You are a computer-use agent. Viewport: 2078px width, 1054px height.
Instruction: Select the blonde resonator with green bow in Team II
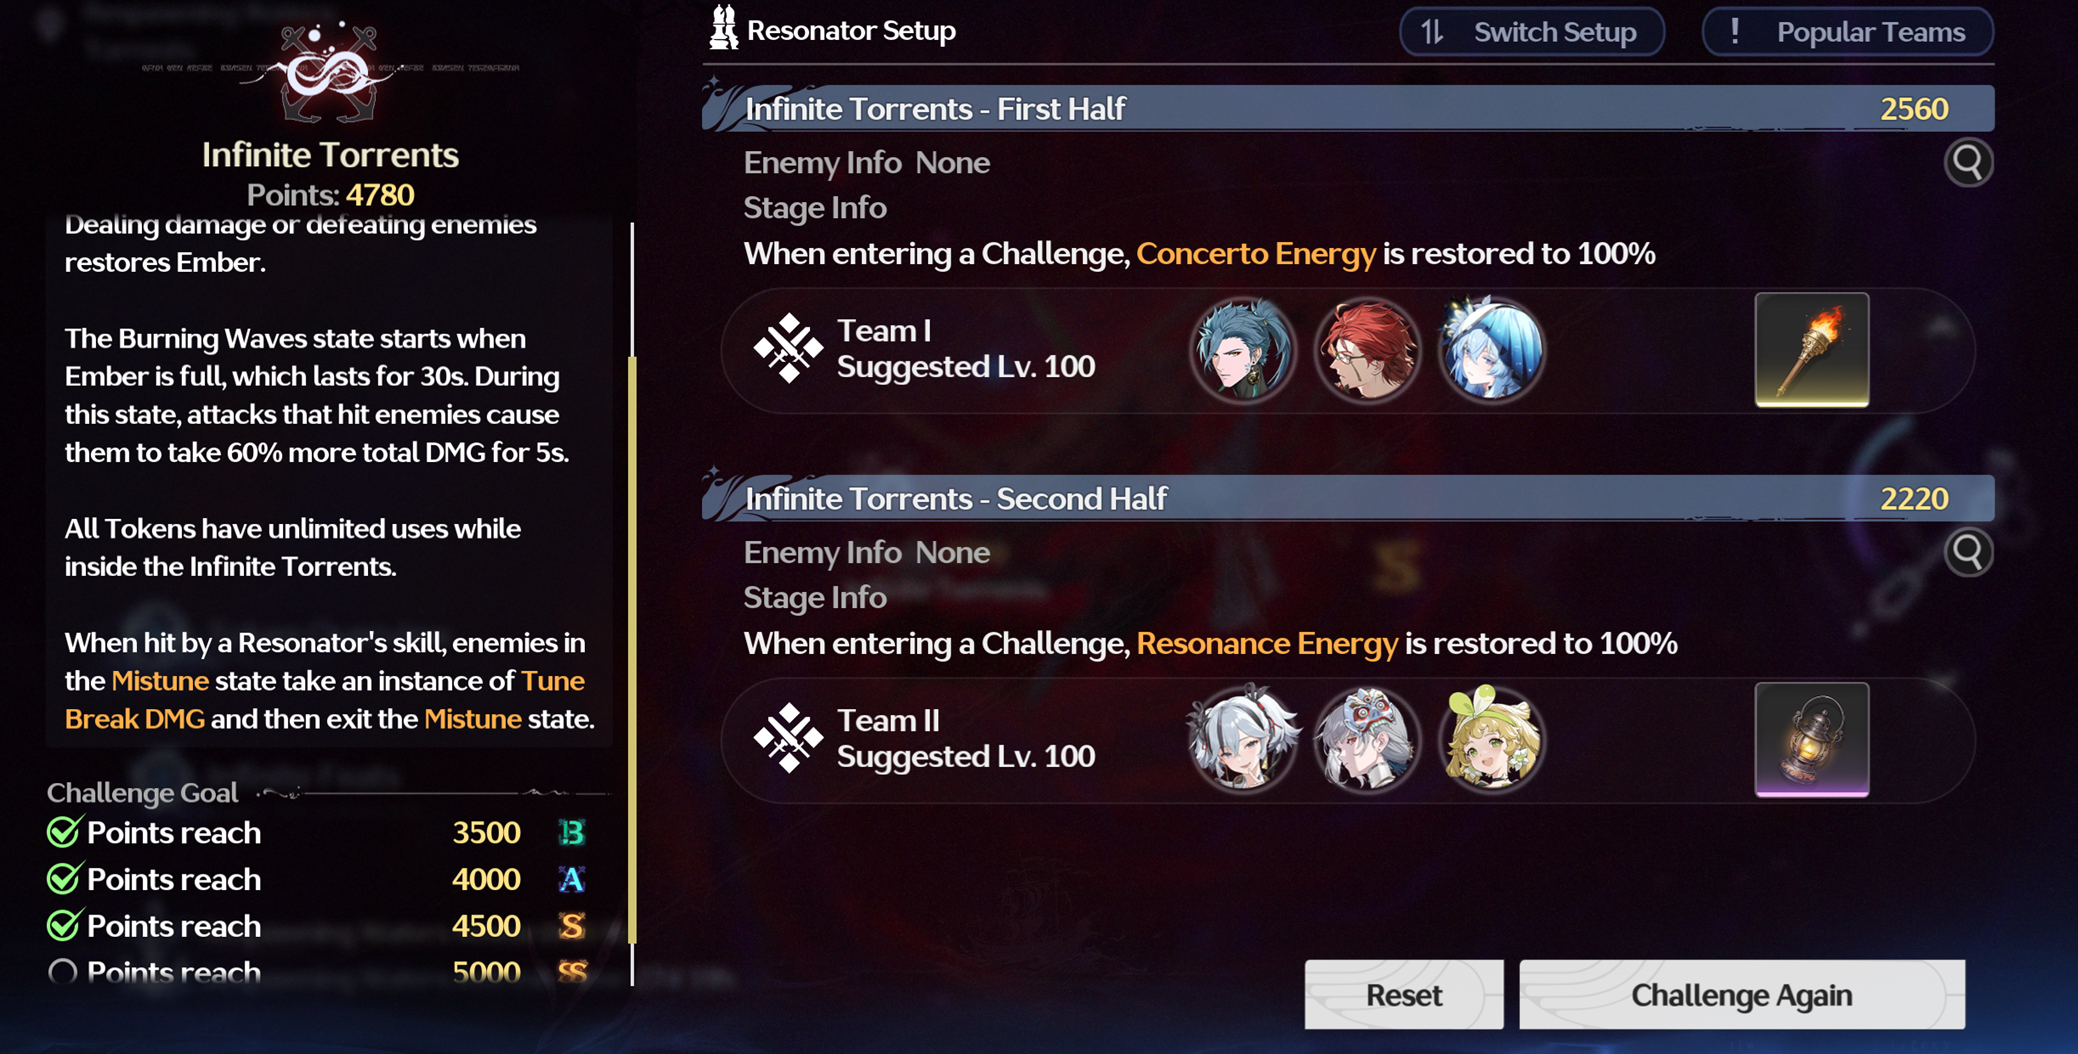click(x=1491, y=740)
